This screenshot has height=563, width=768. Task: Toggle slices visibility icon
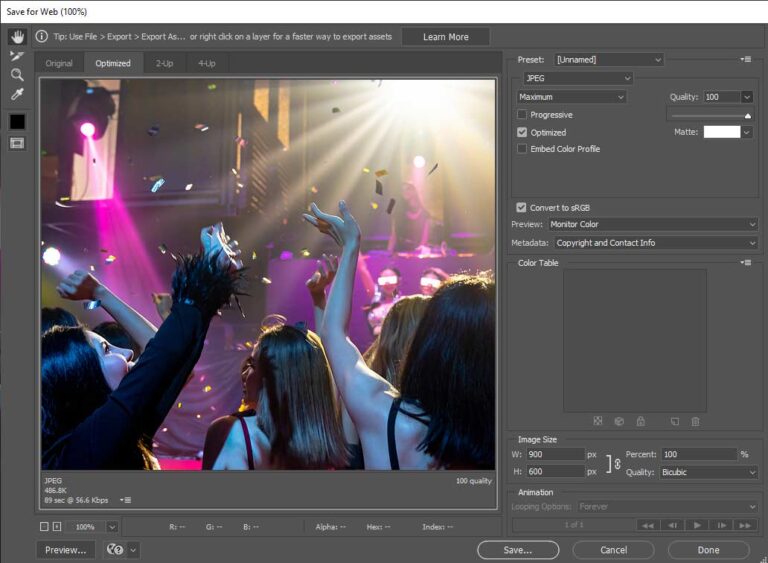tap(17, 143)
